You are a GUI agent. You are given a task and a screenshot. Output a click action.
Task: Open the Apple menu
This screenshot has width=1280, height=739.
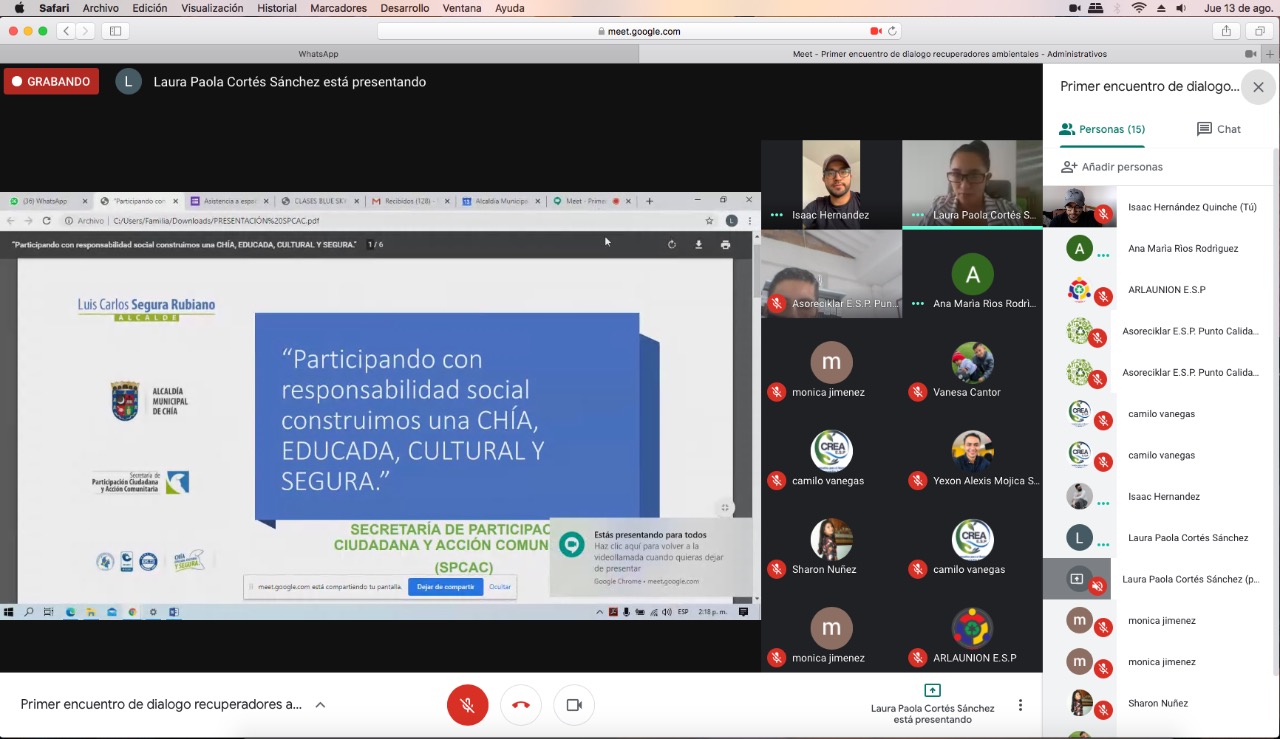point(18,8)
